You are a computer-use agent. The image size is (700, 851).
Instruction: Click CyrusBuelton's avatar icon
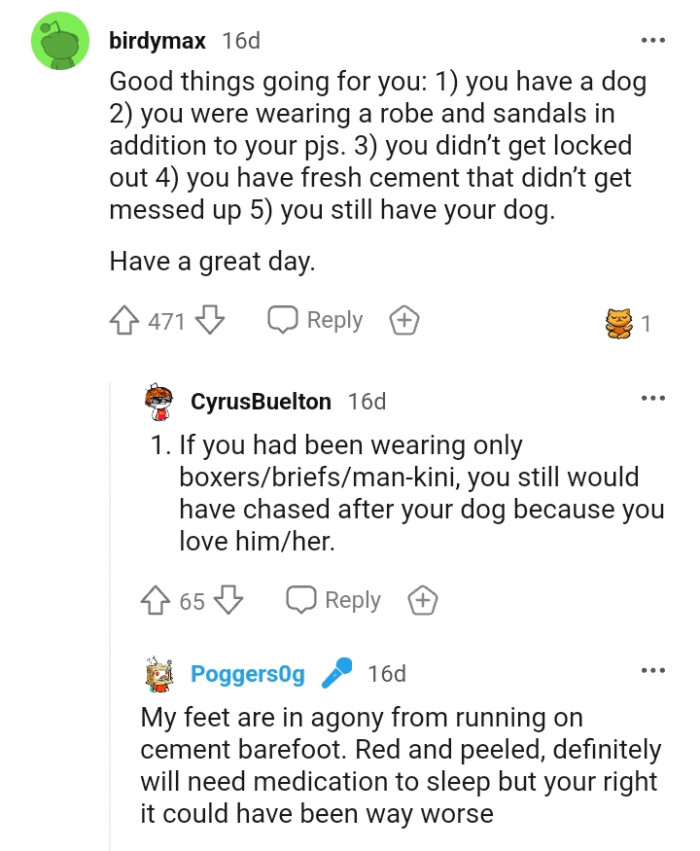click(156, 400)
